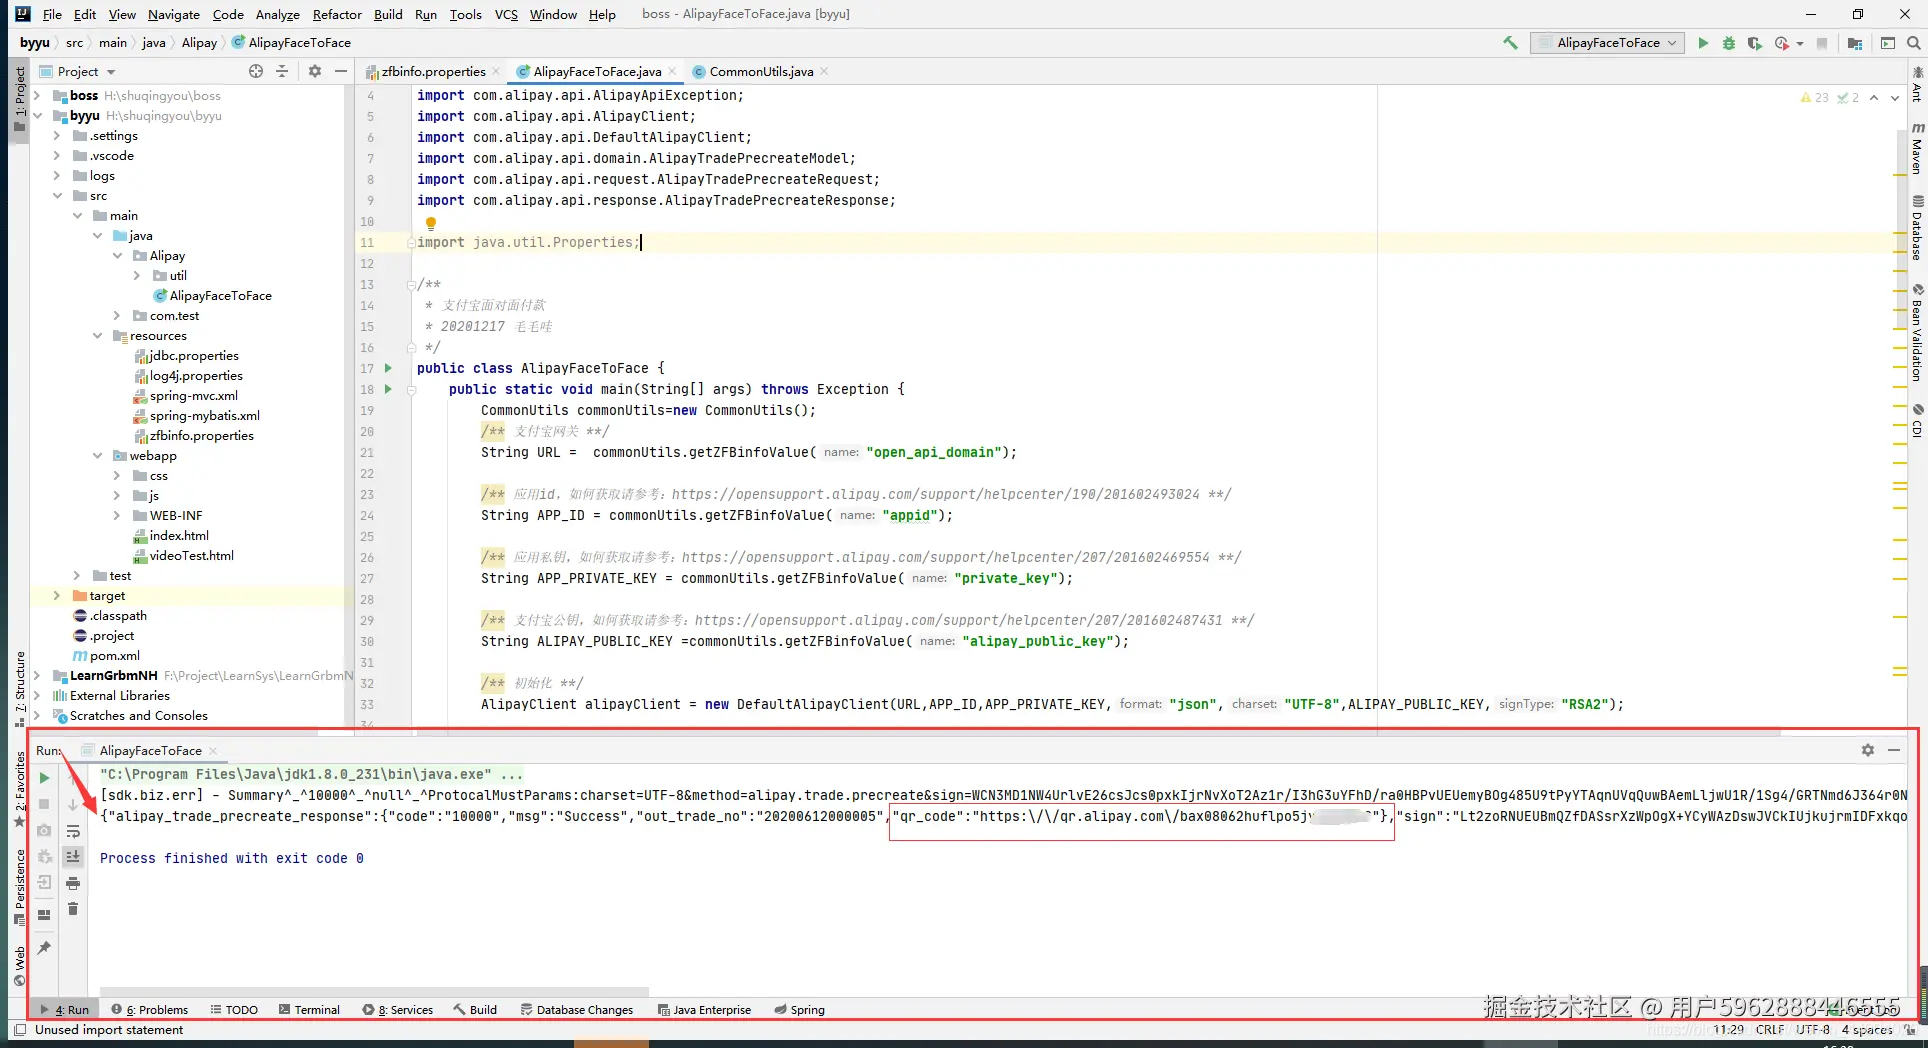Click Run with Coverage shield icon
The height and width of the screenshot is (1048, 1928).
[x=1754, y=43]
